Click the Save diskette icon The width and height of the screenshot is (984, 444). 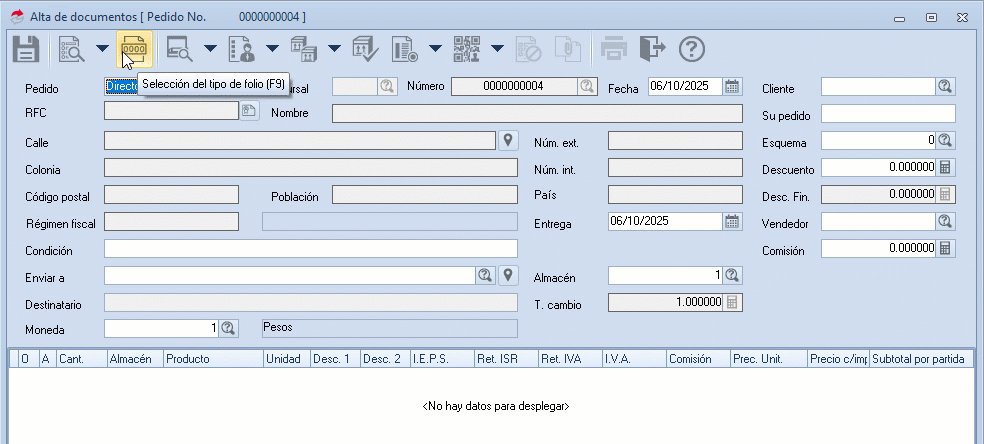coord(25,48)
